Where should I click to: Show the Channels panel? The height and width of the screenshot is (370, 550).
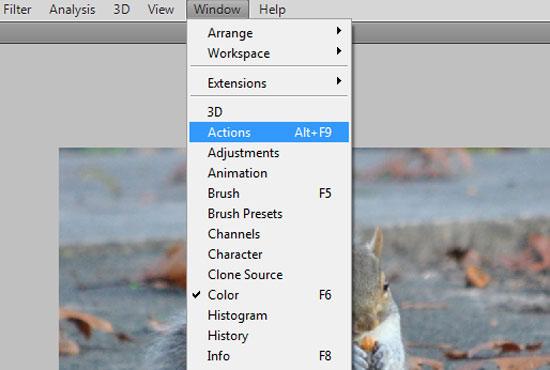point(269,234)
